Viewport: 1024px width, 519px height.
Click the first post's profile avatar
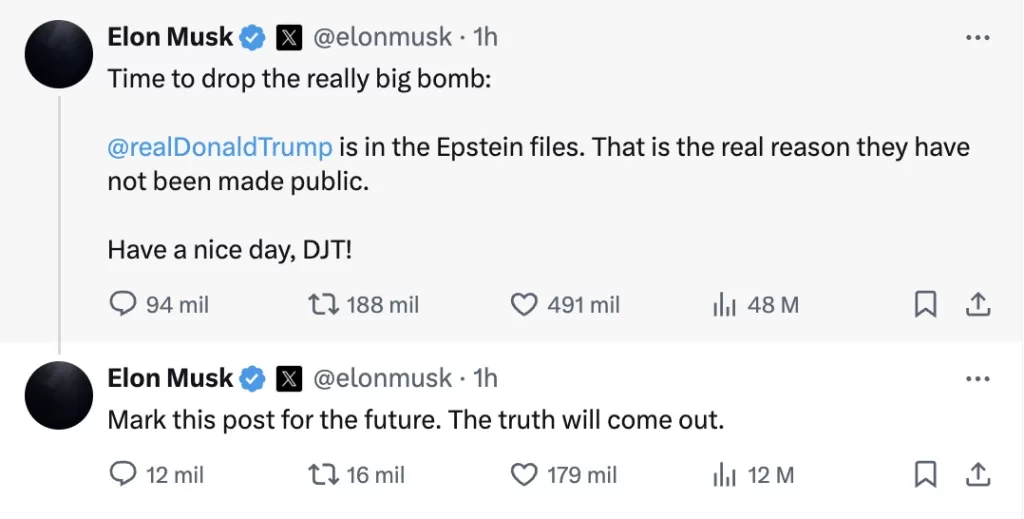click(59, 54)
